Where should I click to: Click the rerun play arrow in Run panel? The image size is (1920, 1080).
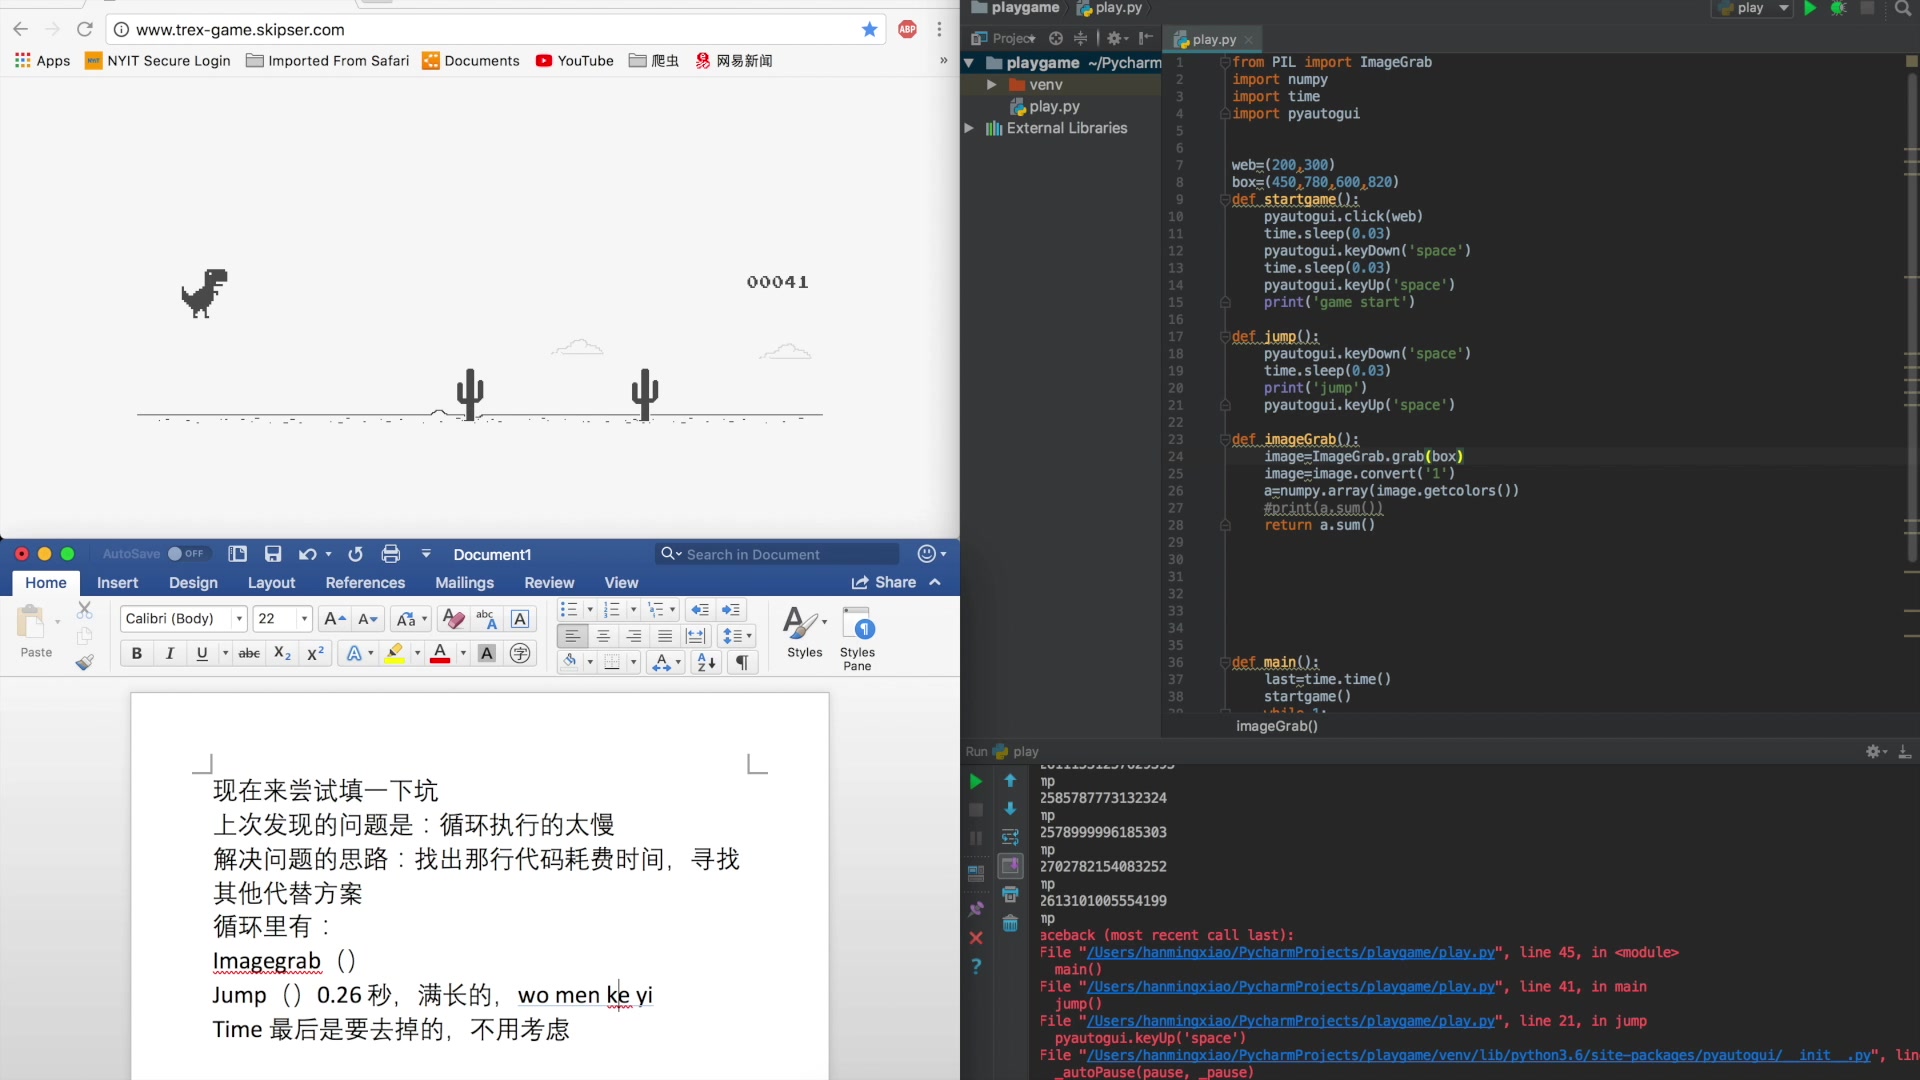pyautogui.click(x=976, y=781)
